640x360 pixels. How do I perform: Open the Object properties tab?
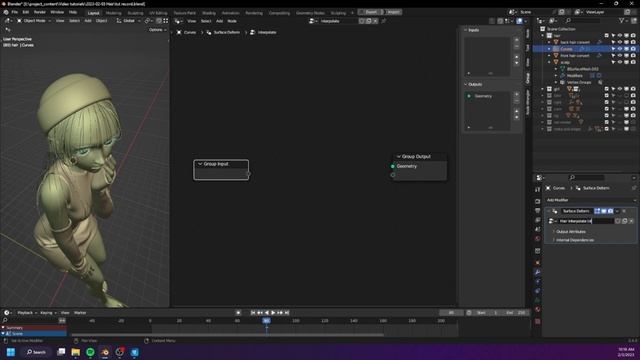[x=538, y=262]
